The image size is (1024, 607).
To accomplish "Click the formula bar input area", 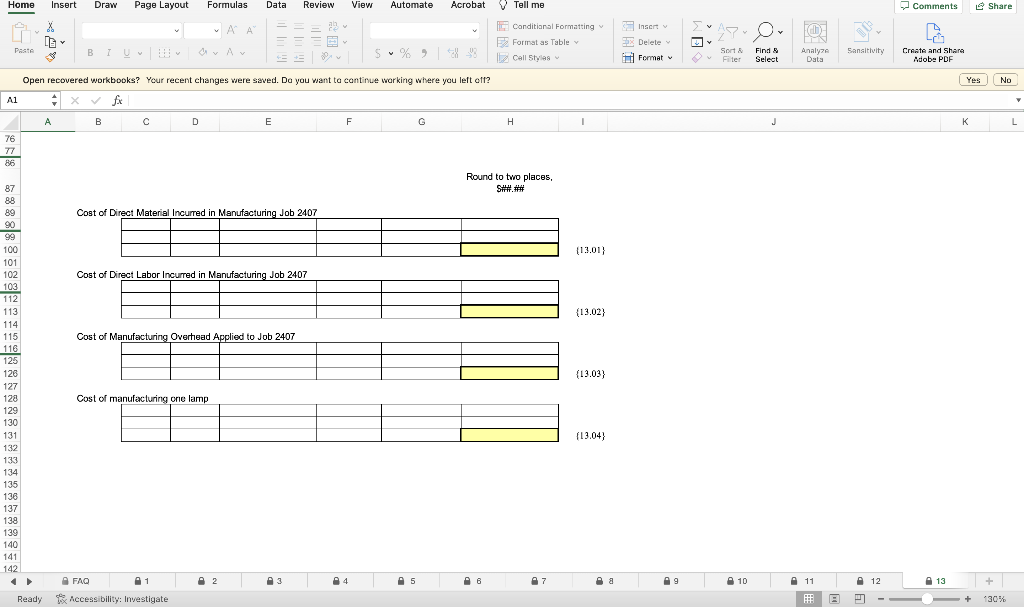I will pos(571,100).
